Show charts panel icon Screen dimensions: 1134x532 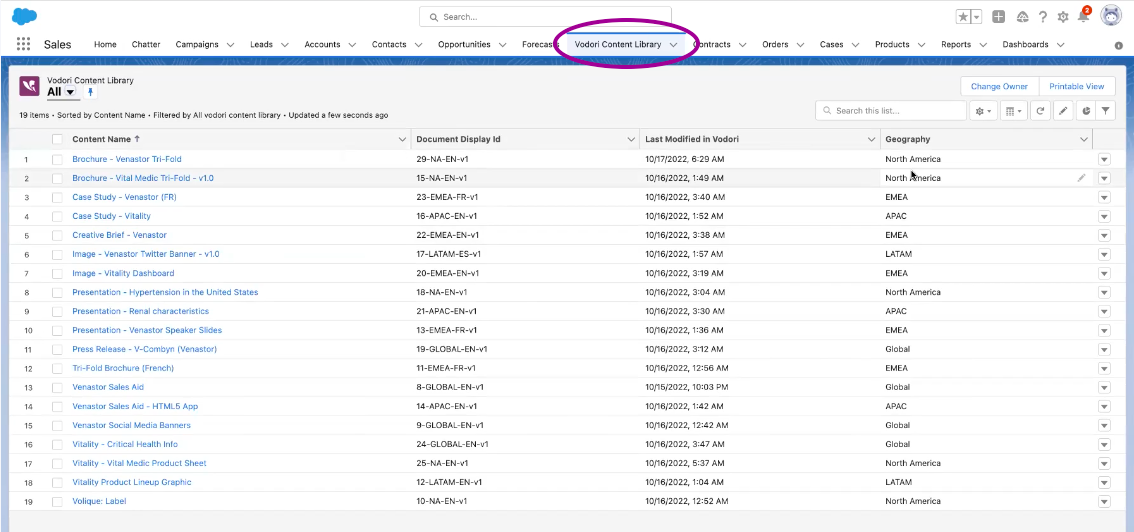[x=1086, y=111]
